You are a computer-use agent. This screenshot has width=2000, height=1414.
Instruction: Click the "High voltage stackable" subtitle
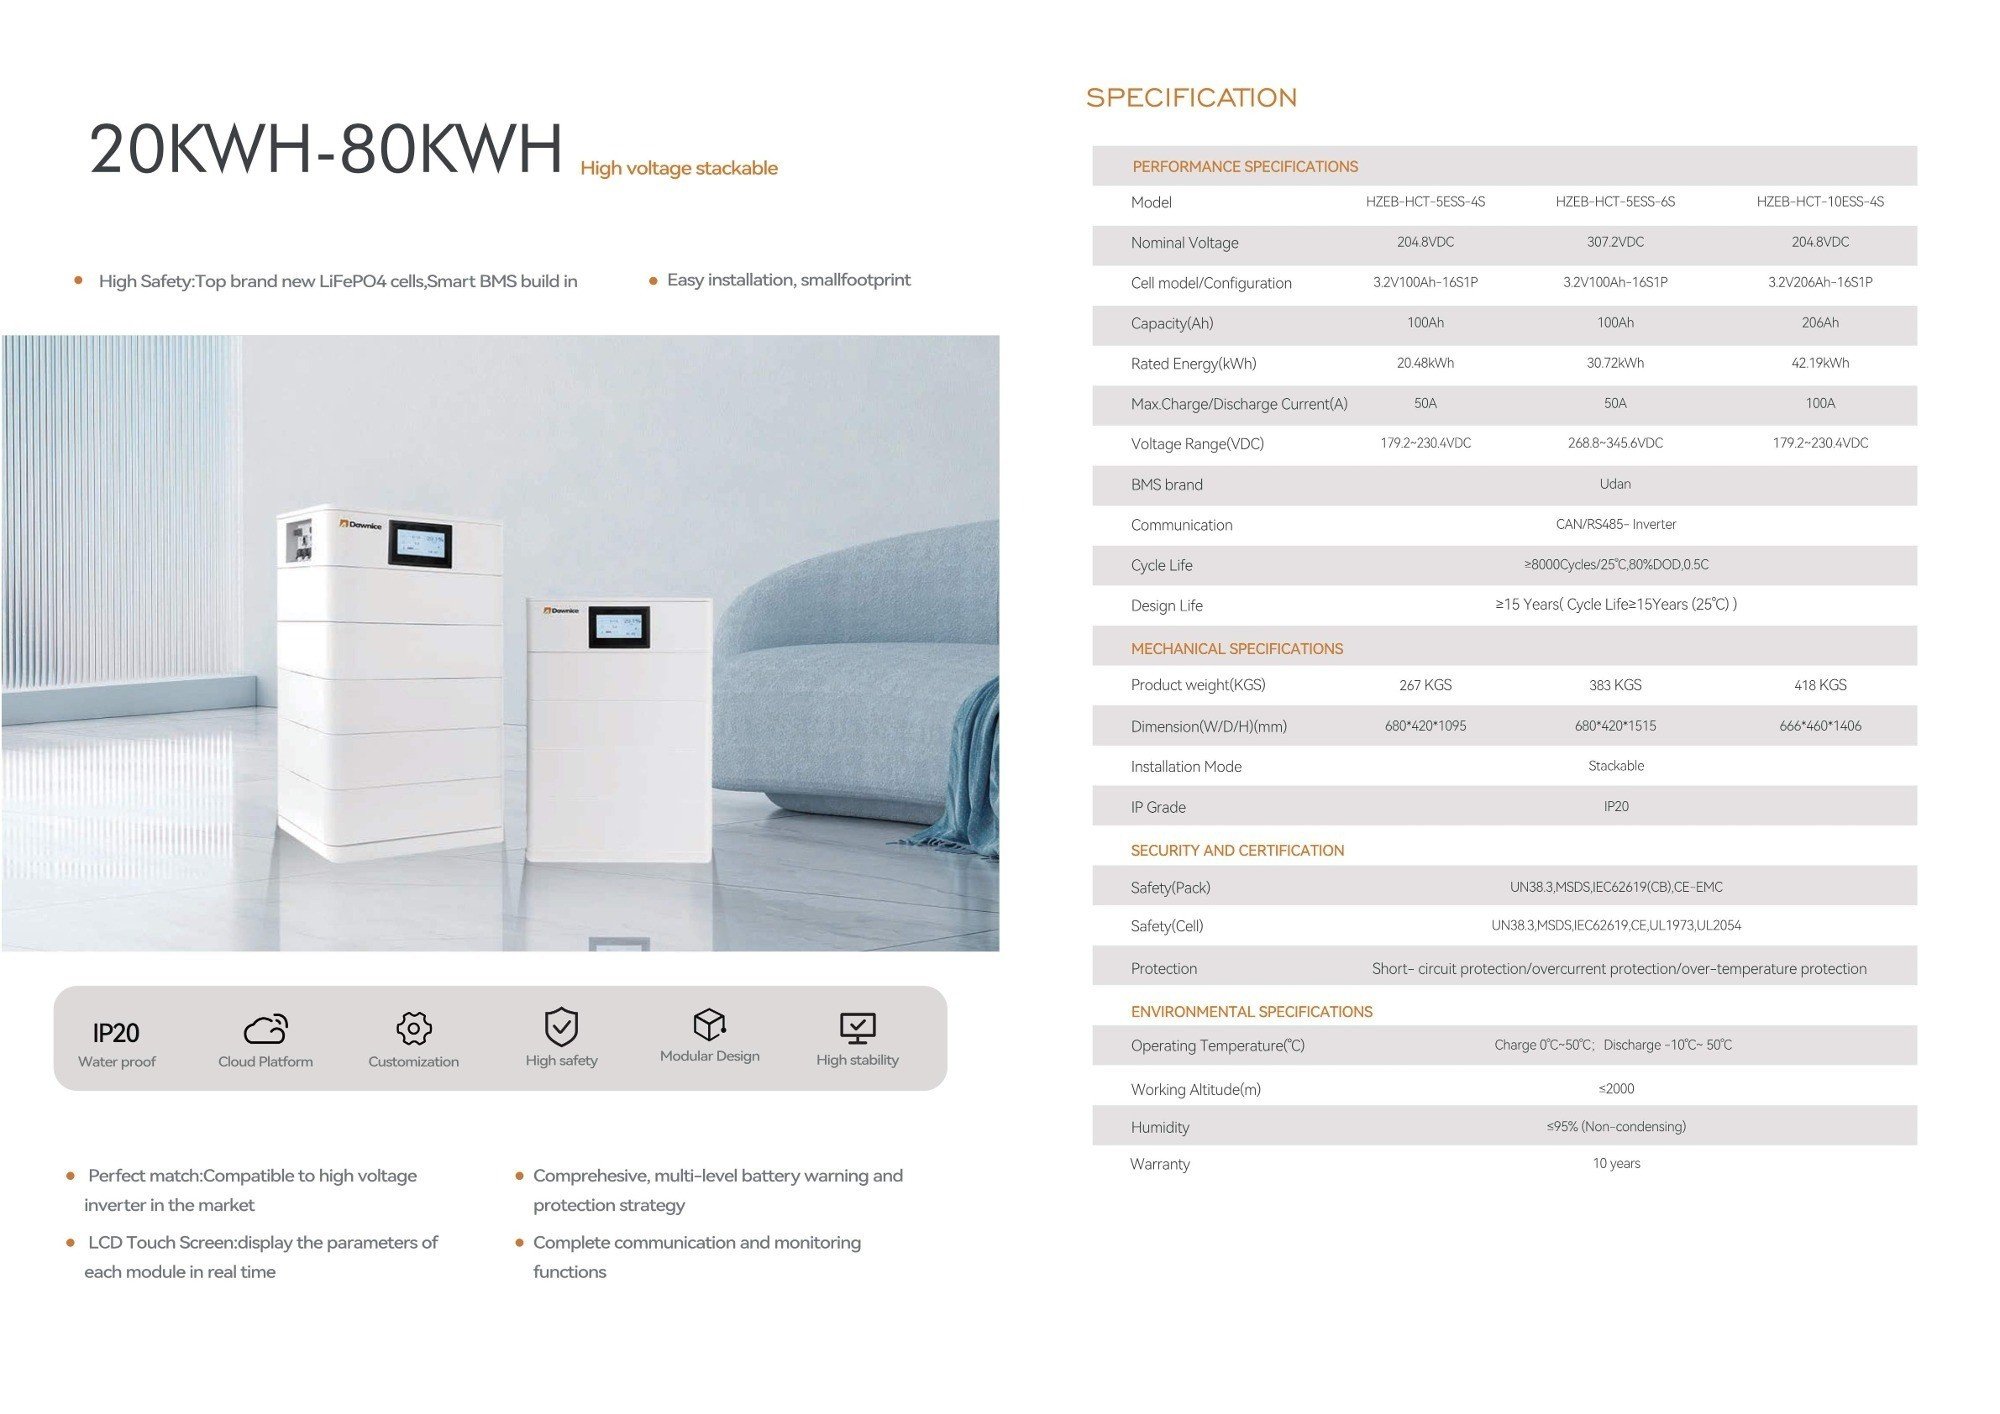(679, 168)
